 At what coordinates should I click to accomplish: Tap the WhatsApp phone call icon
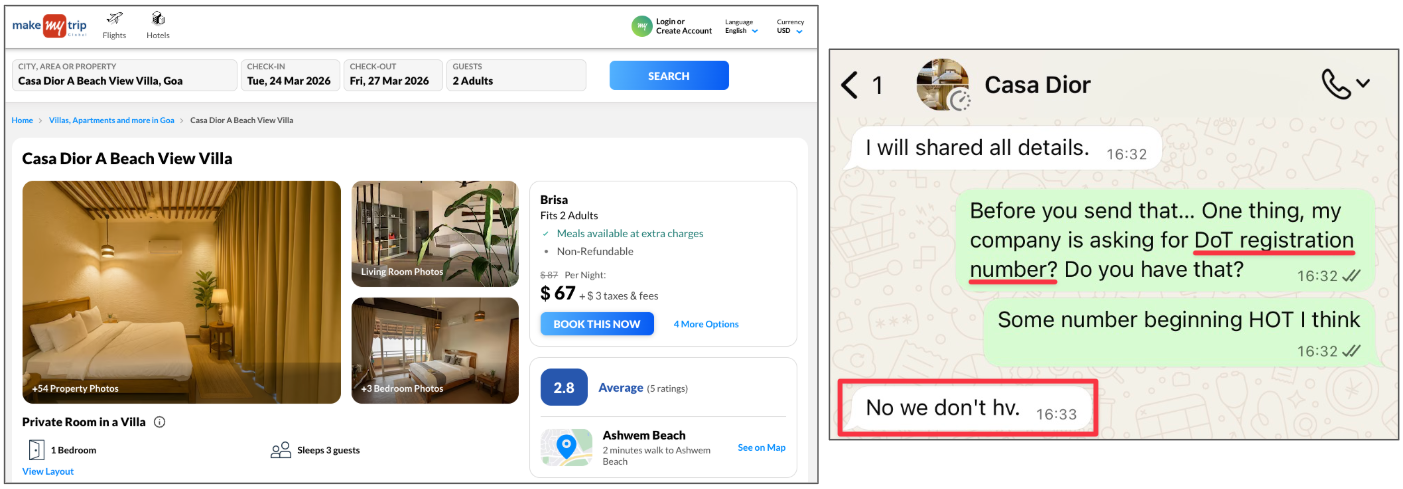pyautogui.click(x=1336, y=84)
